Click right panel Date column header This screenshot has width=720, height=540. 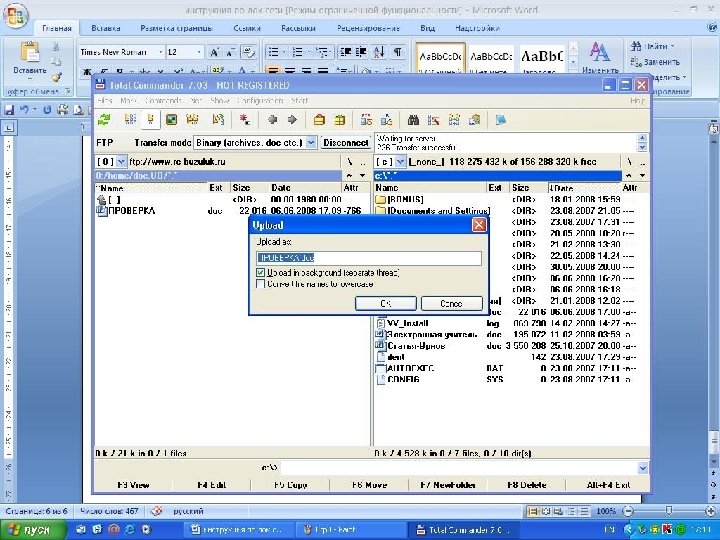pos(585,188)
